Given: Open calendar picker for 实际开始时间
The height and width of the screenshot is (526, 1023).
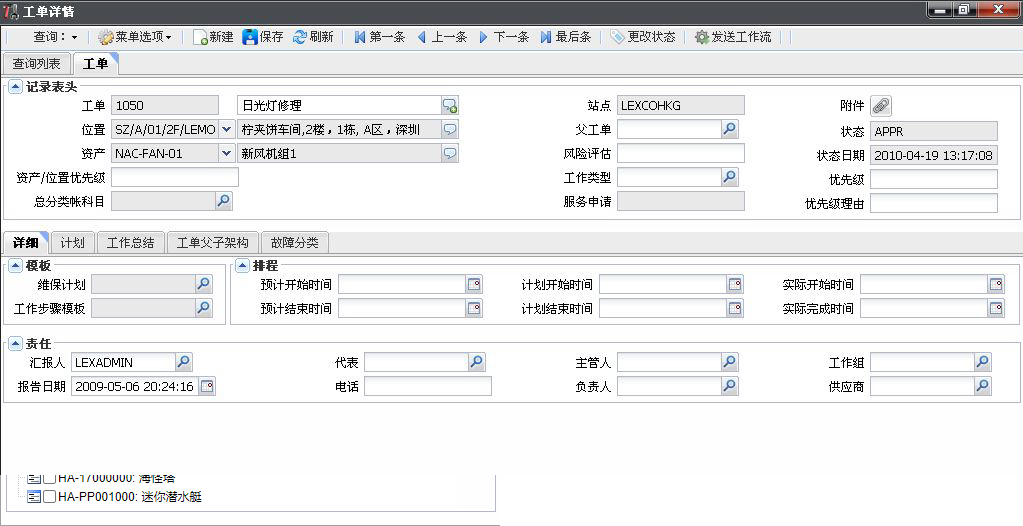Looking at the screenshot, I should (x=996, y=284).
